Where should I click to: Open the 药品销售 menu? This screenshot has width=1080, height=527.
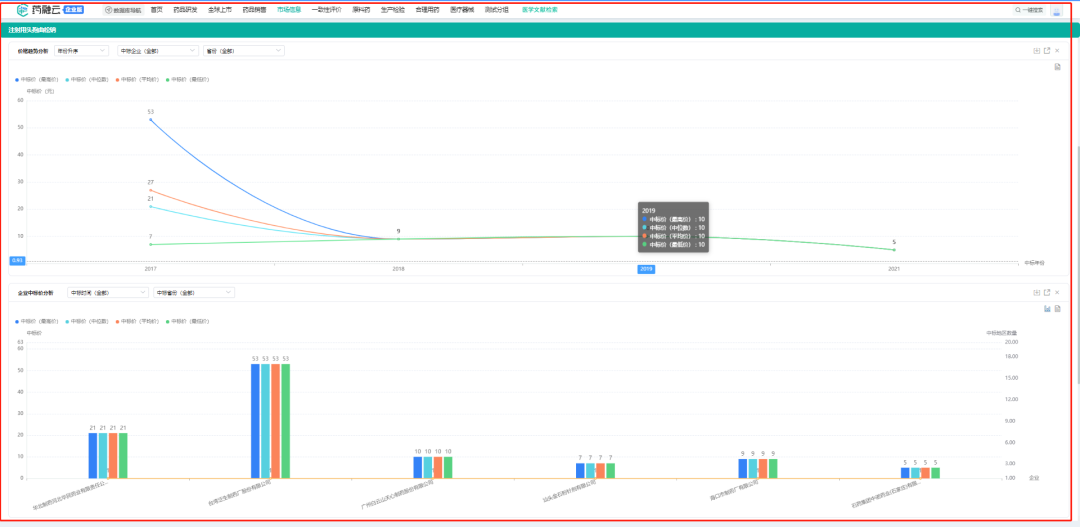254,10
